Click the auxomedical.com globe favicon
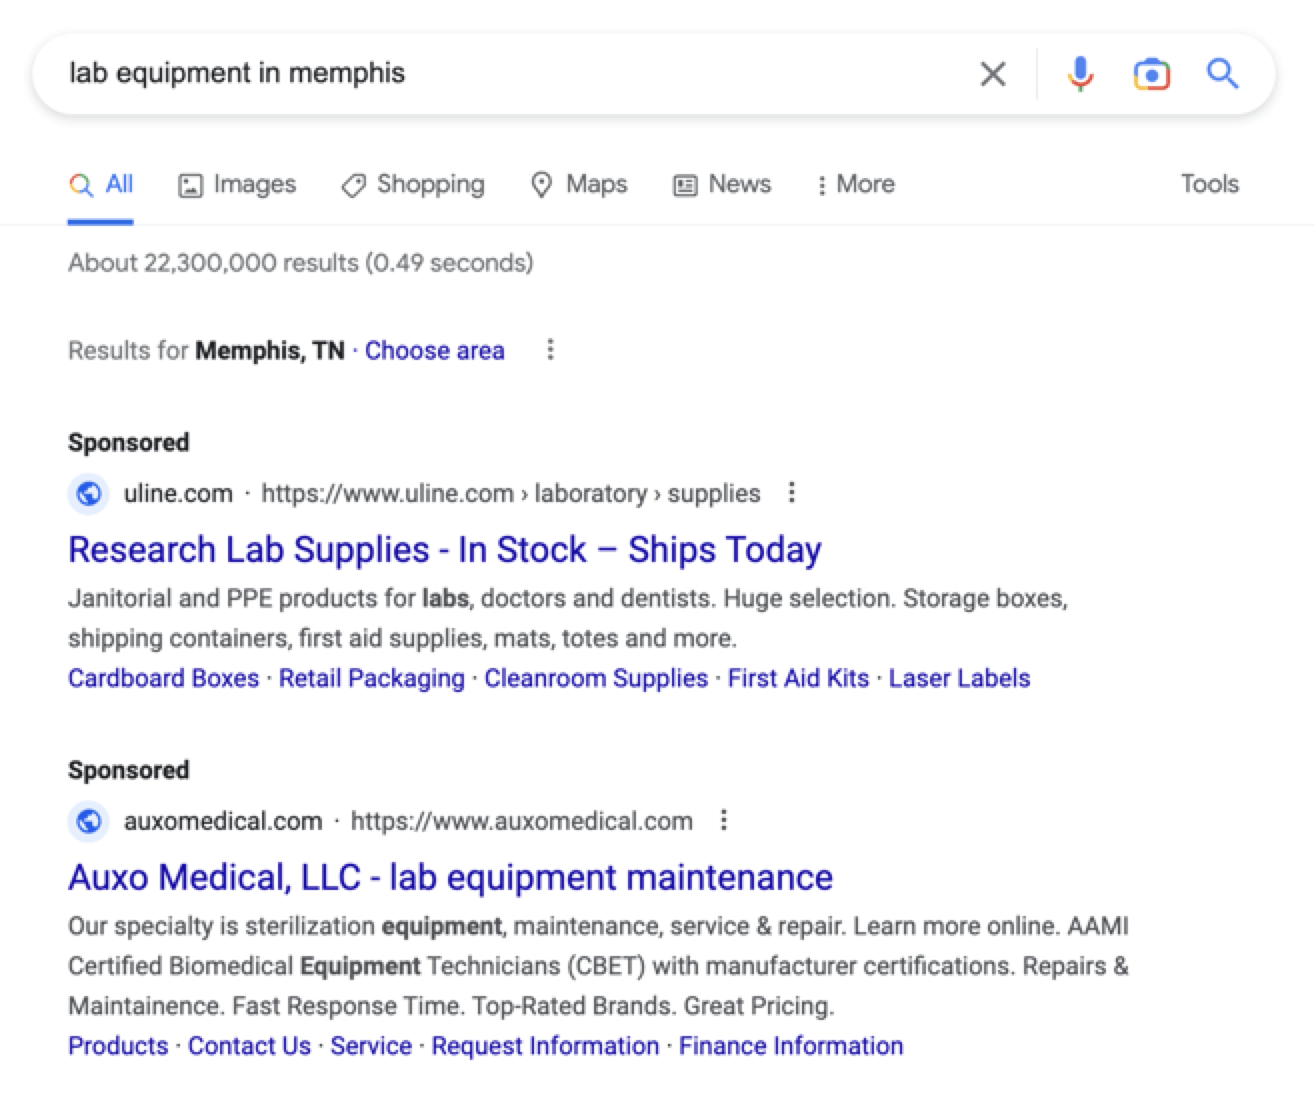Image resolution: width=1314 pixels, height=1108 pixels. pyautogui.click(x=89, y=821)
